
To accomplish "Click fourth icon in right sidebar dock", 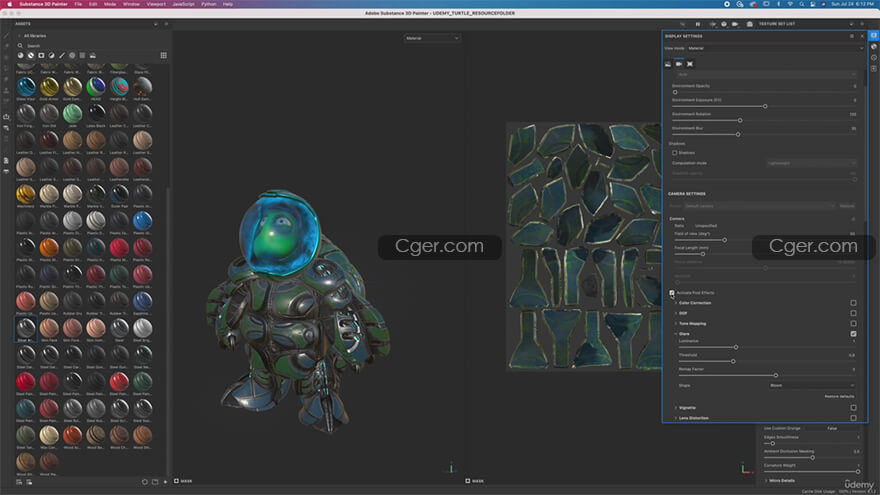I will point(873,68).
